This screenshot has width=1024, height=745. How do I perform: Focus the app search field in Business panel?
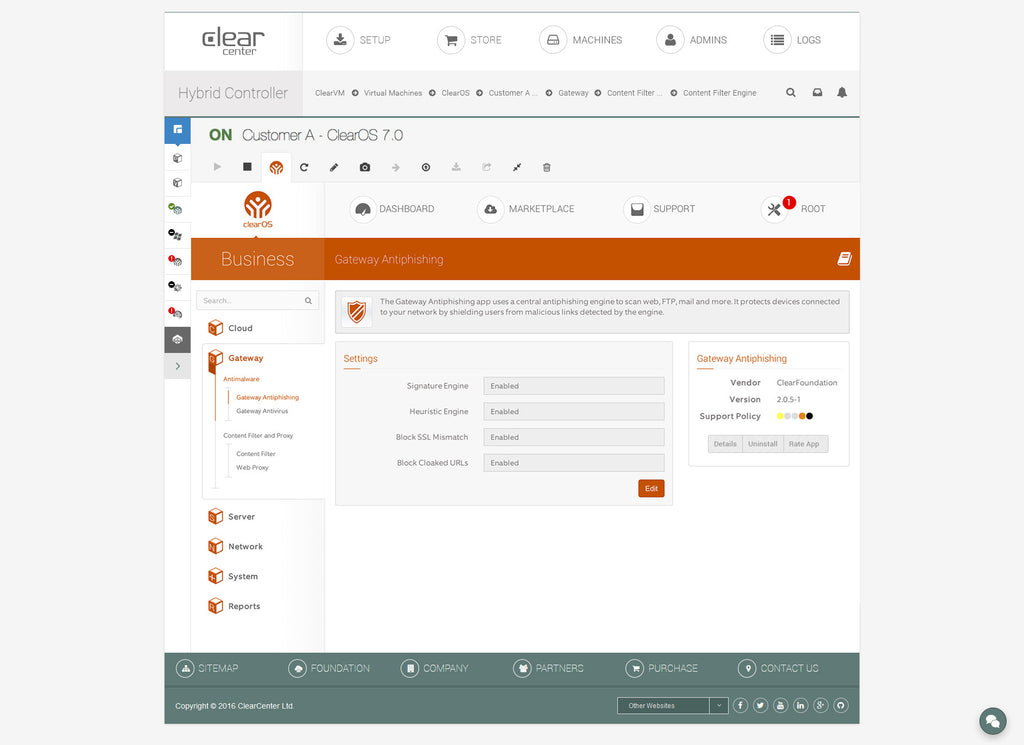point(257,300)
